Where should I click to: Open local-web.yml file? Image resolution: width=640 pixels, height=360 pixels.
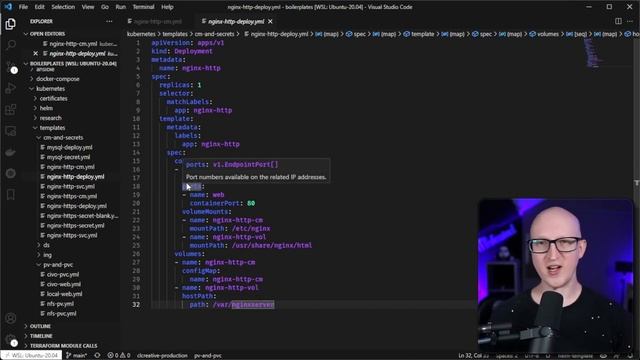[64, 294]
